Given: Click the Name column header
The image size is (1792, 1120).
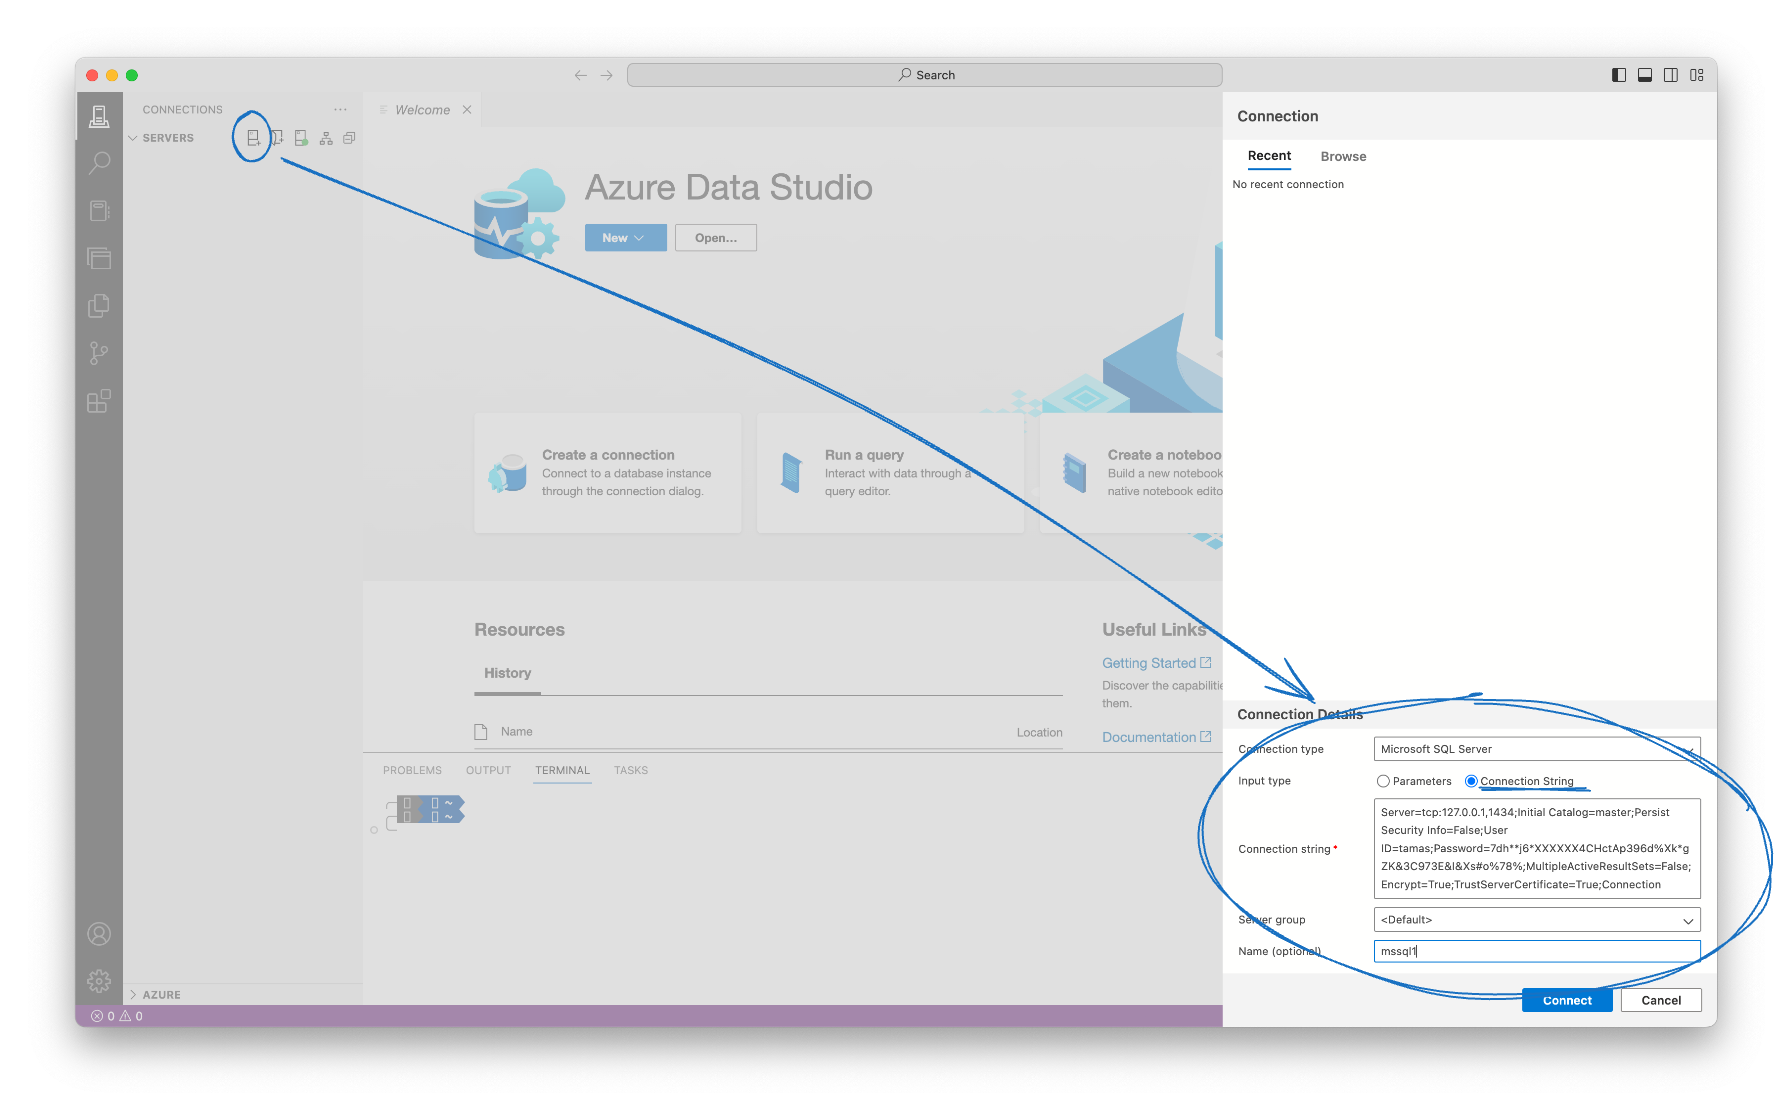Looking at the screenshot, I should (x=517, y=732).
